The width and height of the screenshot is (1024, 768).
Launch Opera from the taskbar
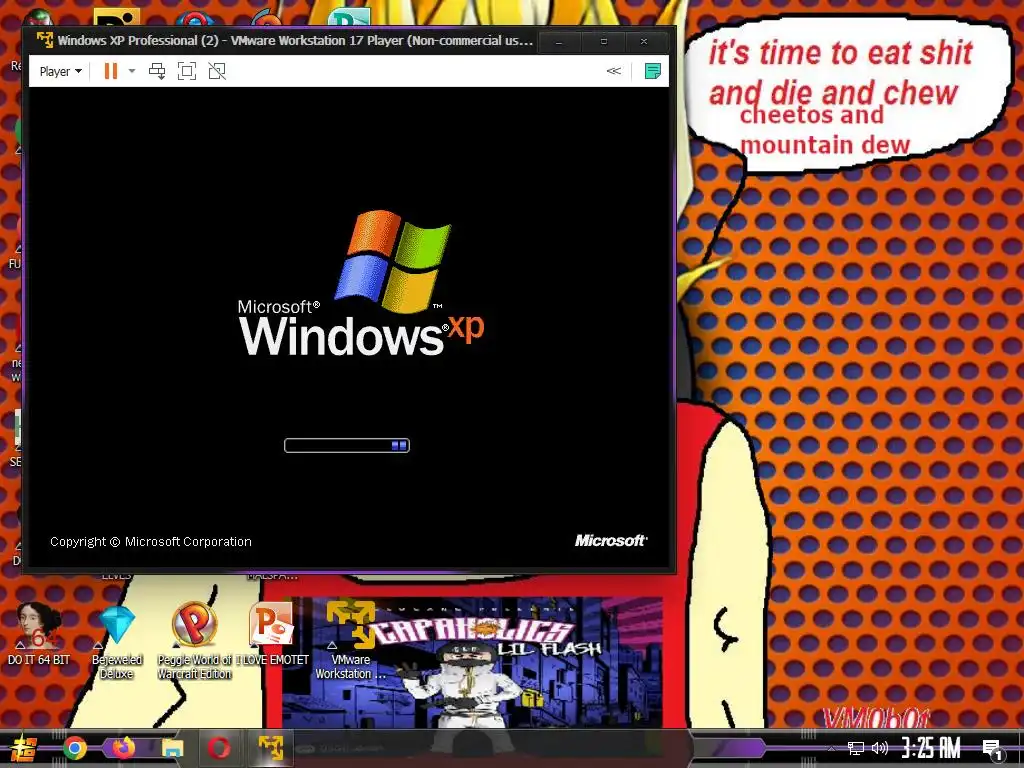point(219,748)
